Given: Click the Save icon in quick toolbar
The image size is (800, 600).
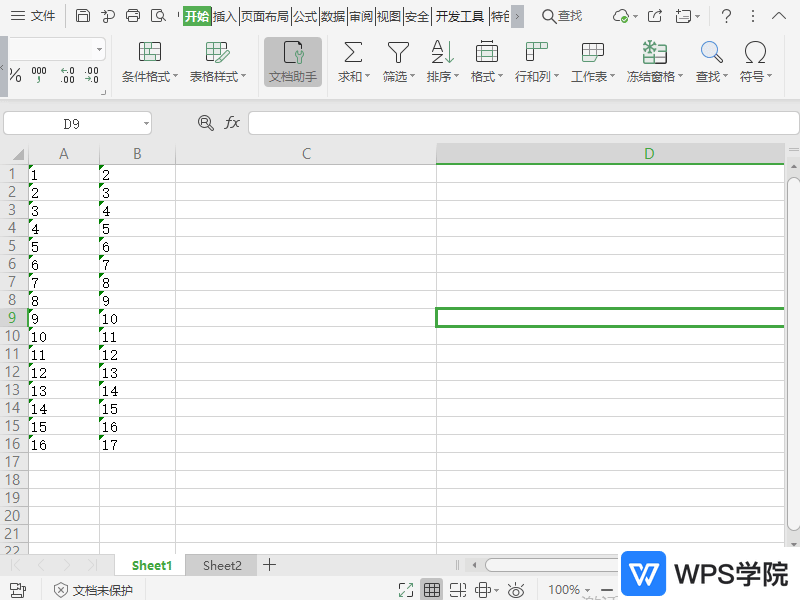Looking at the screenshot, I should pyautogui.click(x=83, y=16).
